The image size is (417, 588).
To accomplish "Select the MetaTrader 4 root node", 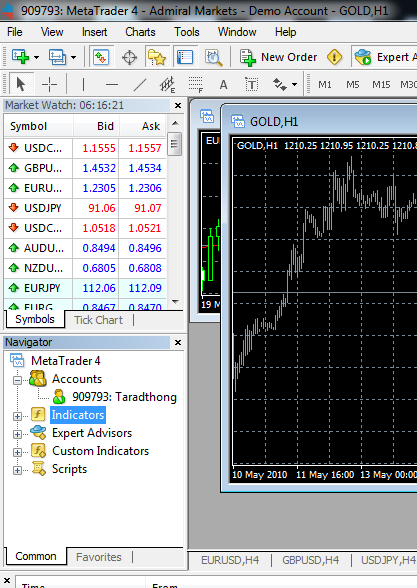I will pos(66,361).
